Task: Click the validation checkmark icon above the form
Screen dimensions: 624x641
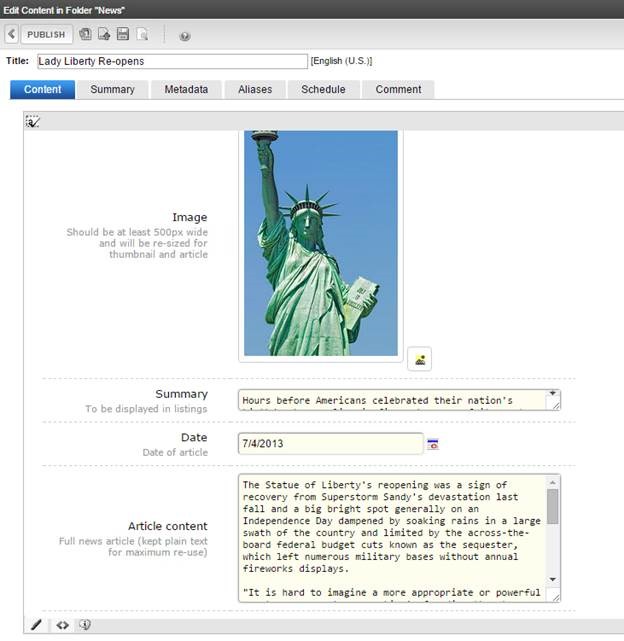Action: (x=32, y=121)
